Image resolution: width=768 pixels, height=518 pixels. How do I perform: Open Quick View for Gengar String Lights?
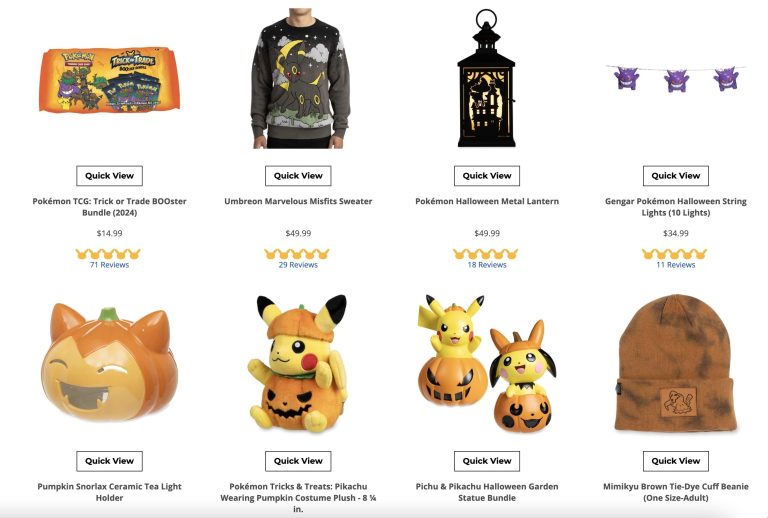[x=675, y=176]
